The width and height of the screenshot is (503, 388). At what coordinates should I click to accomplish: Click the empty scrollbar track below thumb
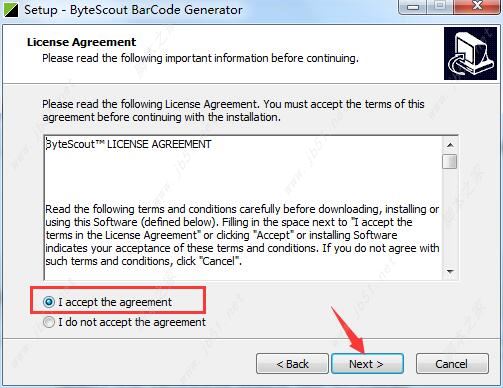tap(450, 217)
